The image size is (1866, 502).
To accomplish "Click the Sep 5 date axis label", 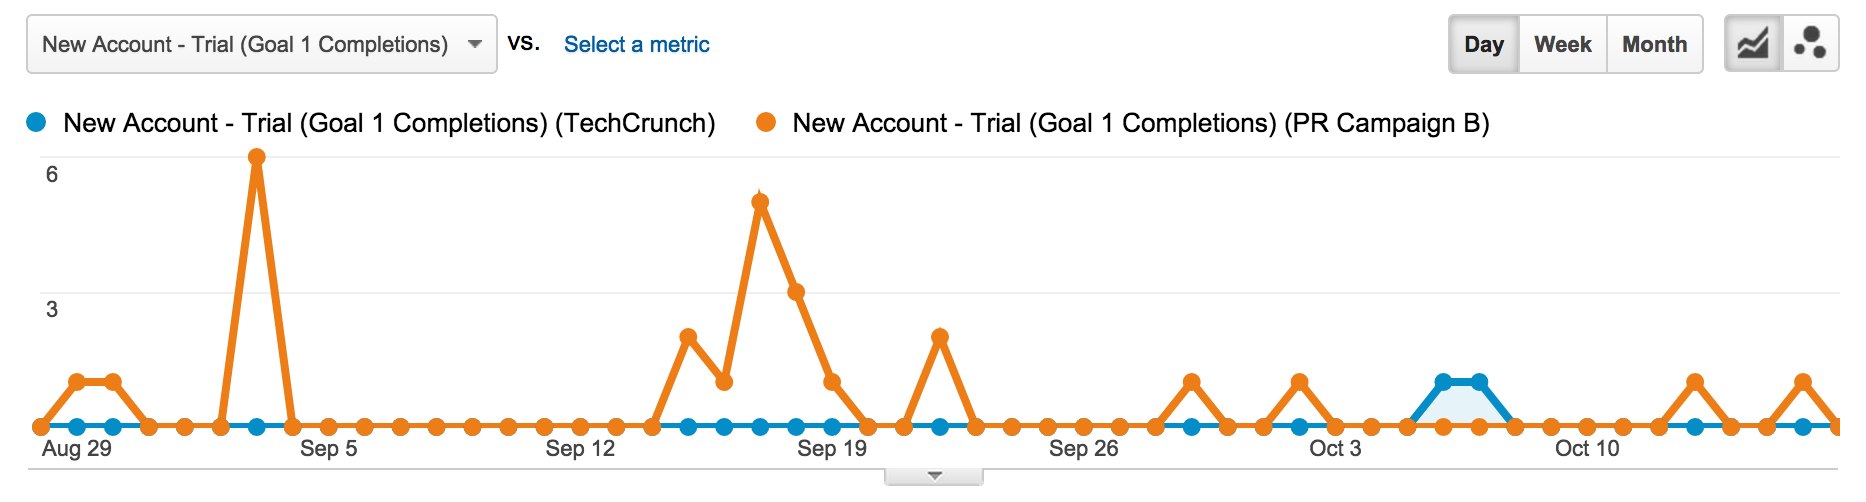I will [x=328, y=449].
